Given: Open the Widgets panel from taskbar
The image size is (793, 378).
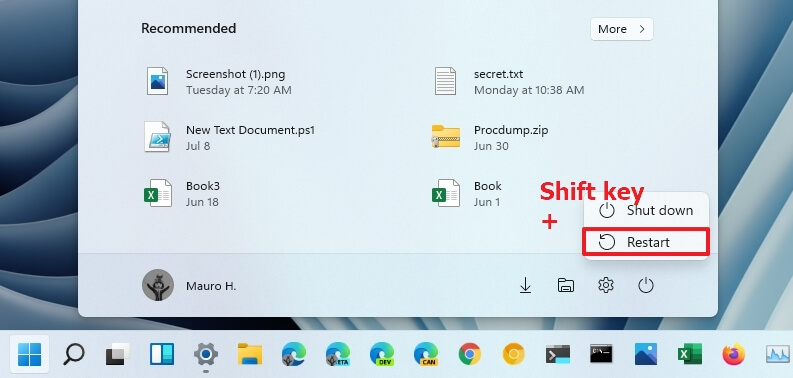Looking at the screenshot, I should tap(162, 354).
